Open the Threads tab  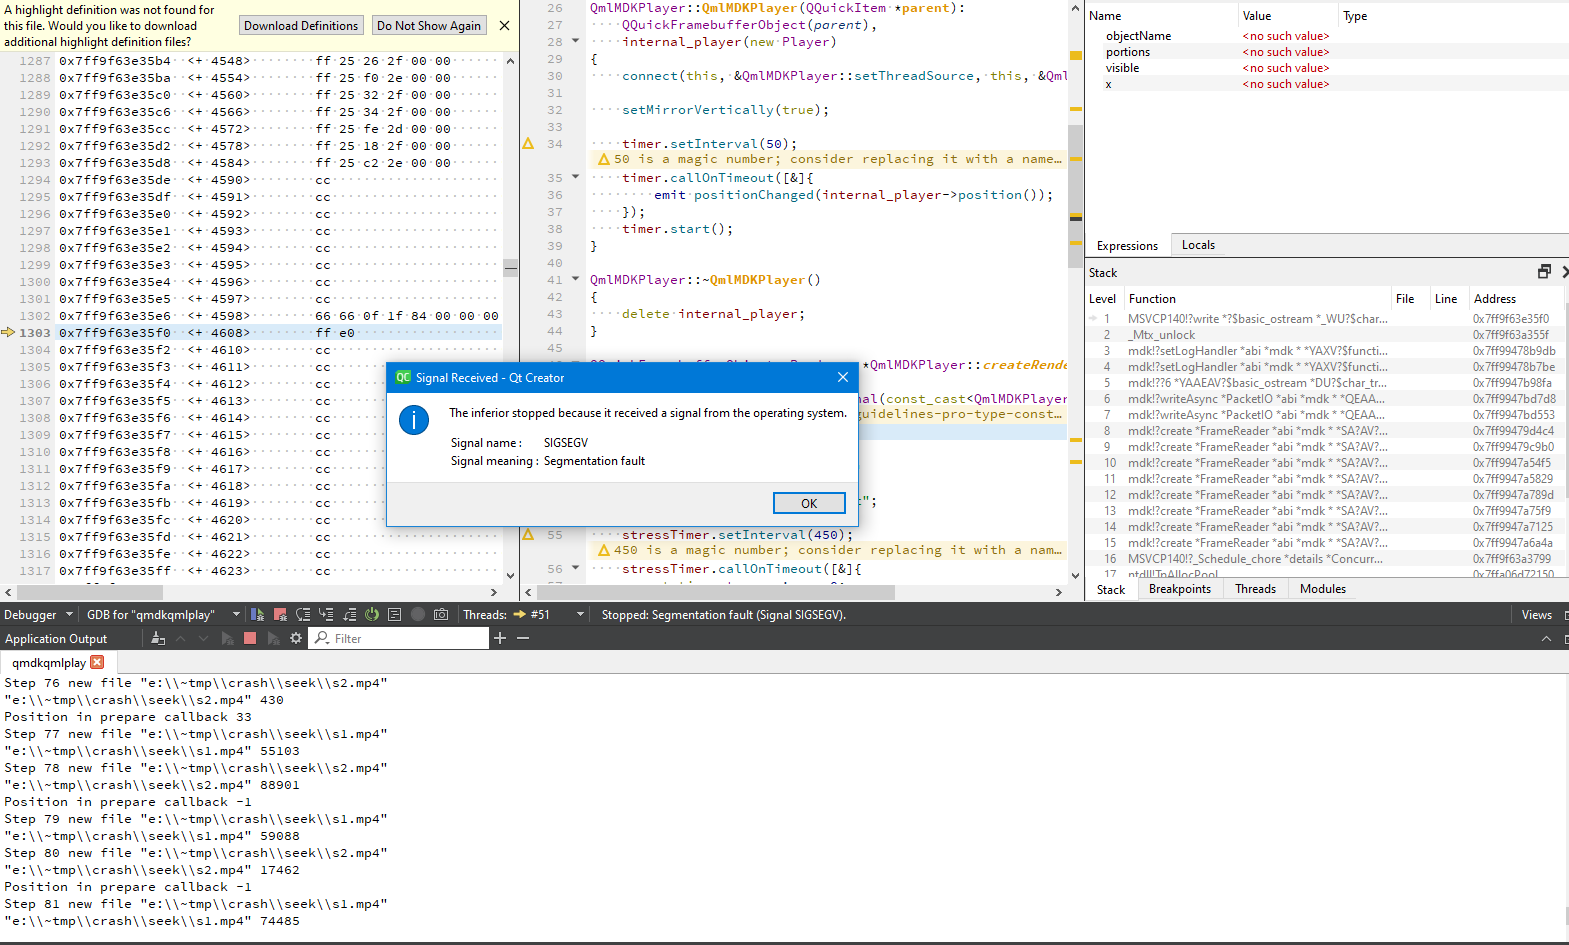point(1255,589)
